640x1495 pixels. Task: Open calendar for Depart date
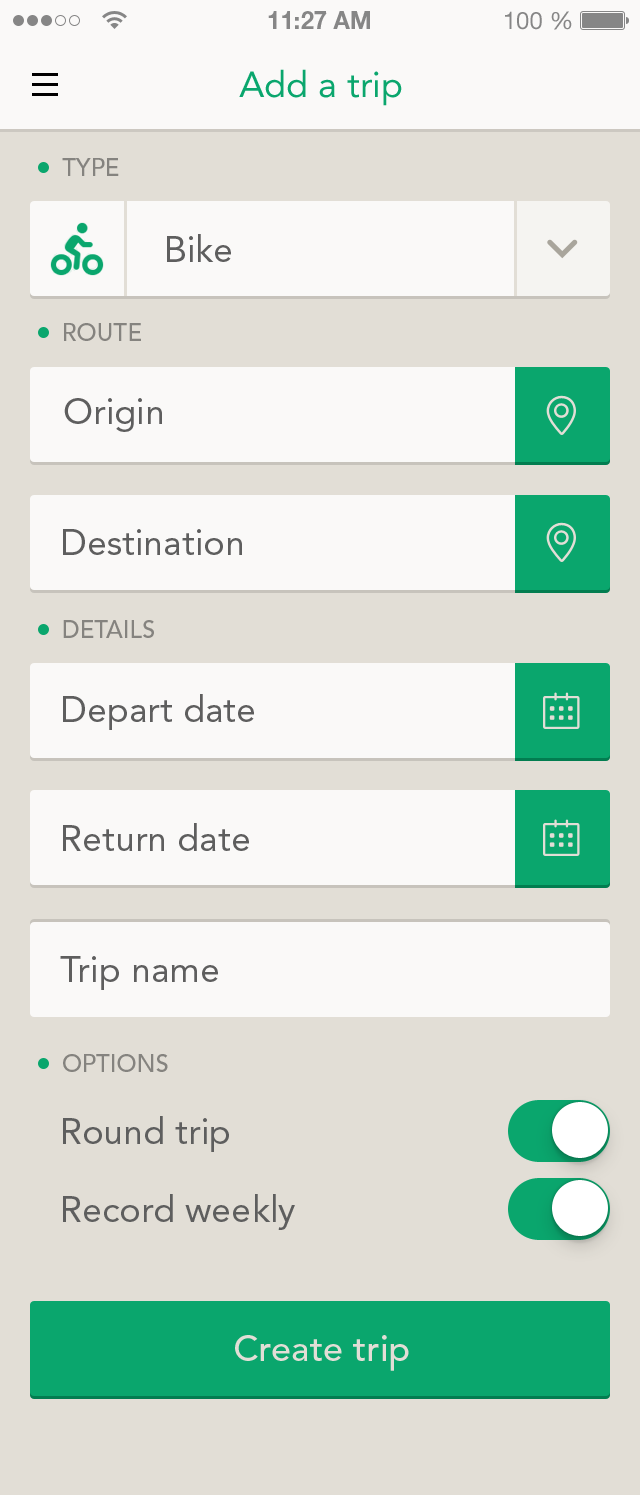click(562, 711)
